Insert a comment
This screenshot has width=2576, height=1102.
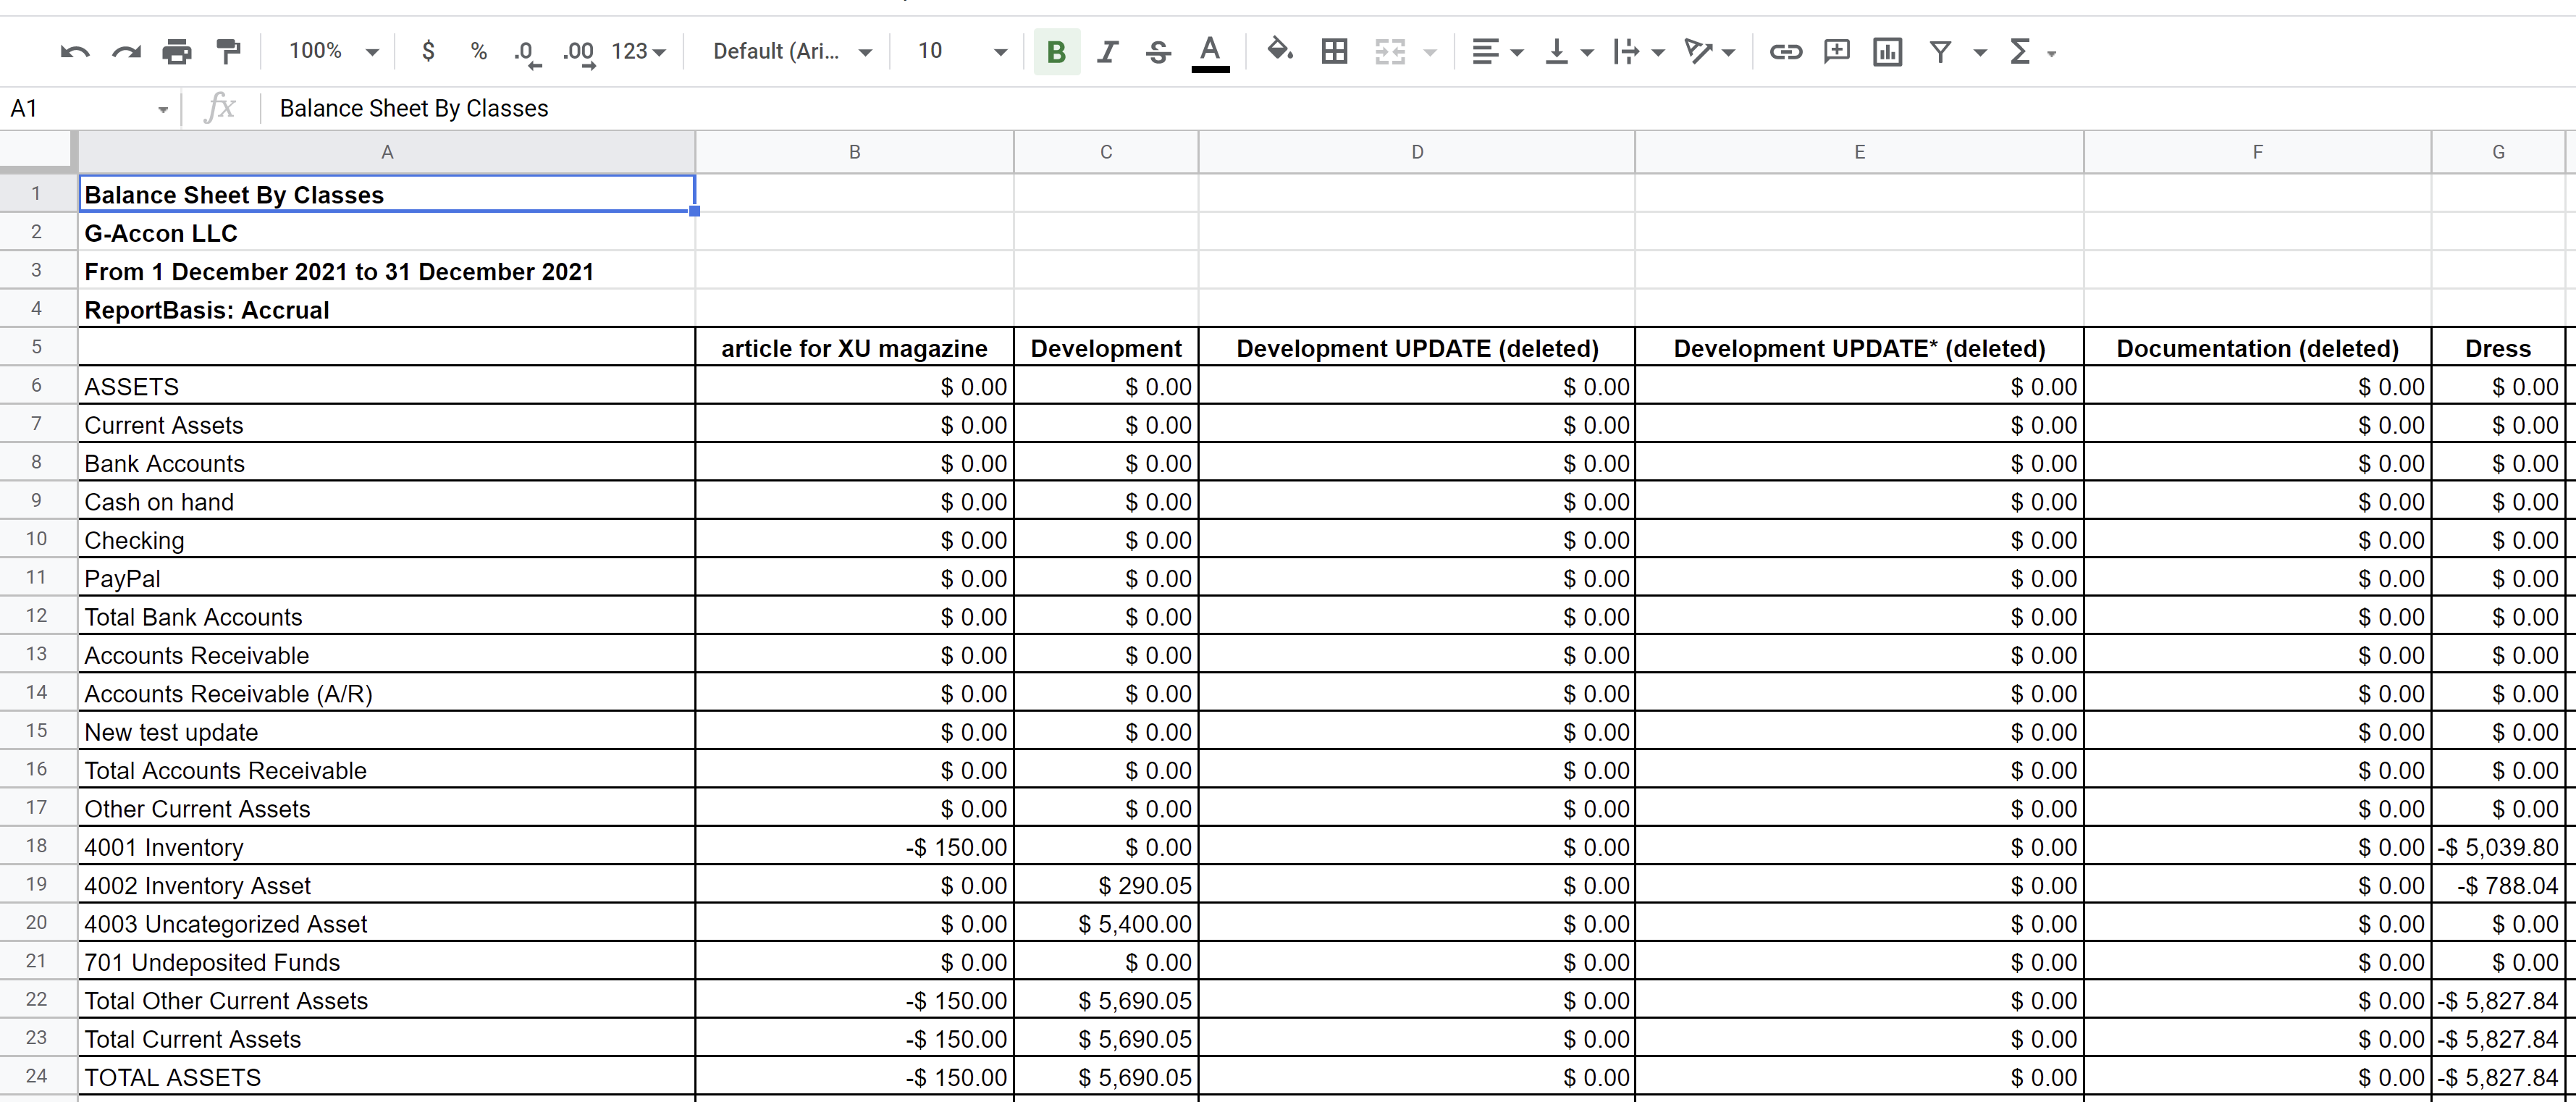pyautogui.click(x=1837, y=51)
